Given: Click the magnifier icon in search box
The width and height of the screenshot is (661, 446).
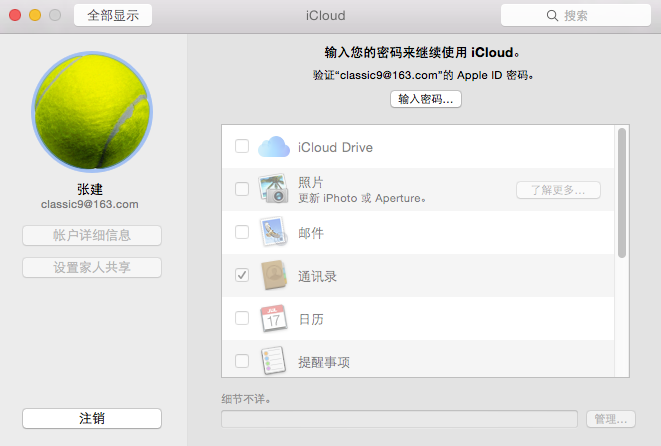Looking at the screenshot, I should click(x=552, y=16).
